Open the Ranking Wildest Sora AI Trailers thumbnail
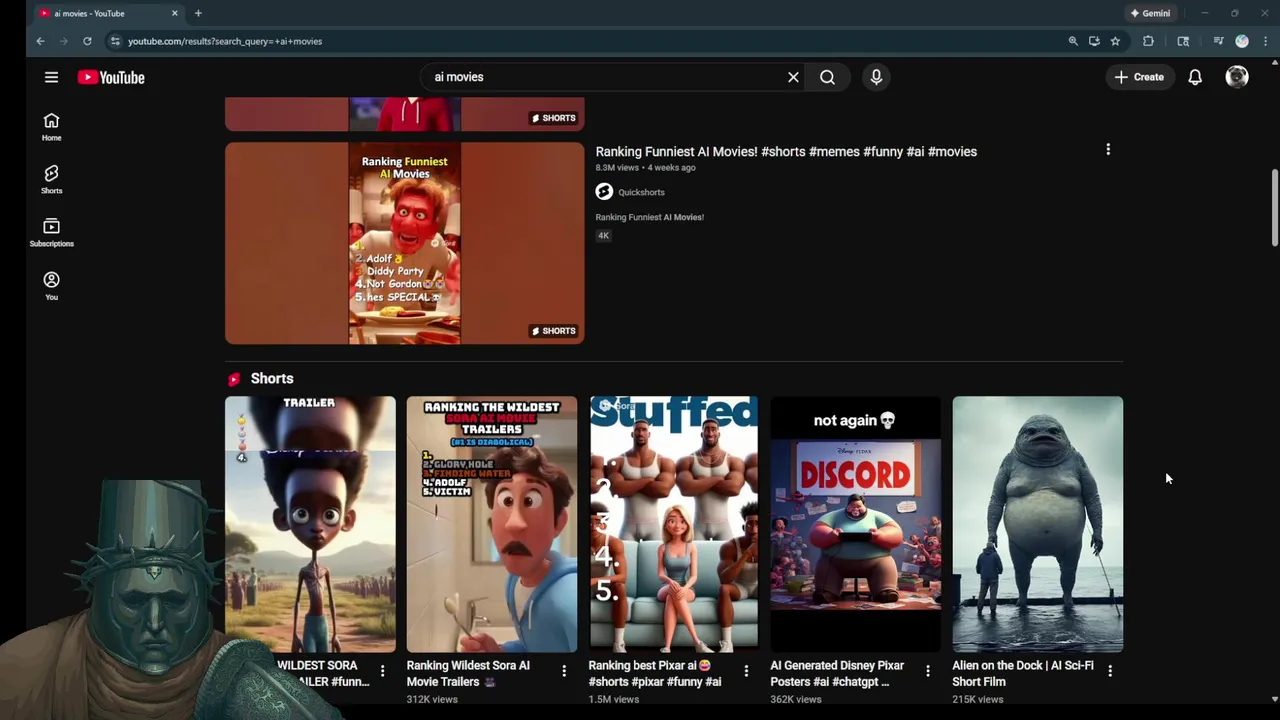The width and height of the screenshot is (1280, 720). [x=492, y=523]
